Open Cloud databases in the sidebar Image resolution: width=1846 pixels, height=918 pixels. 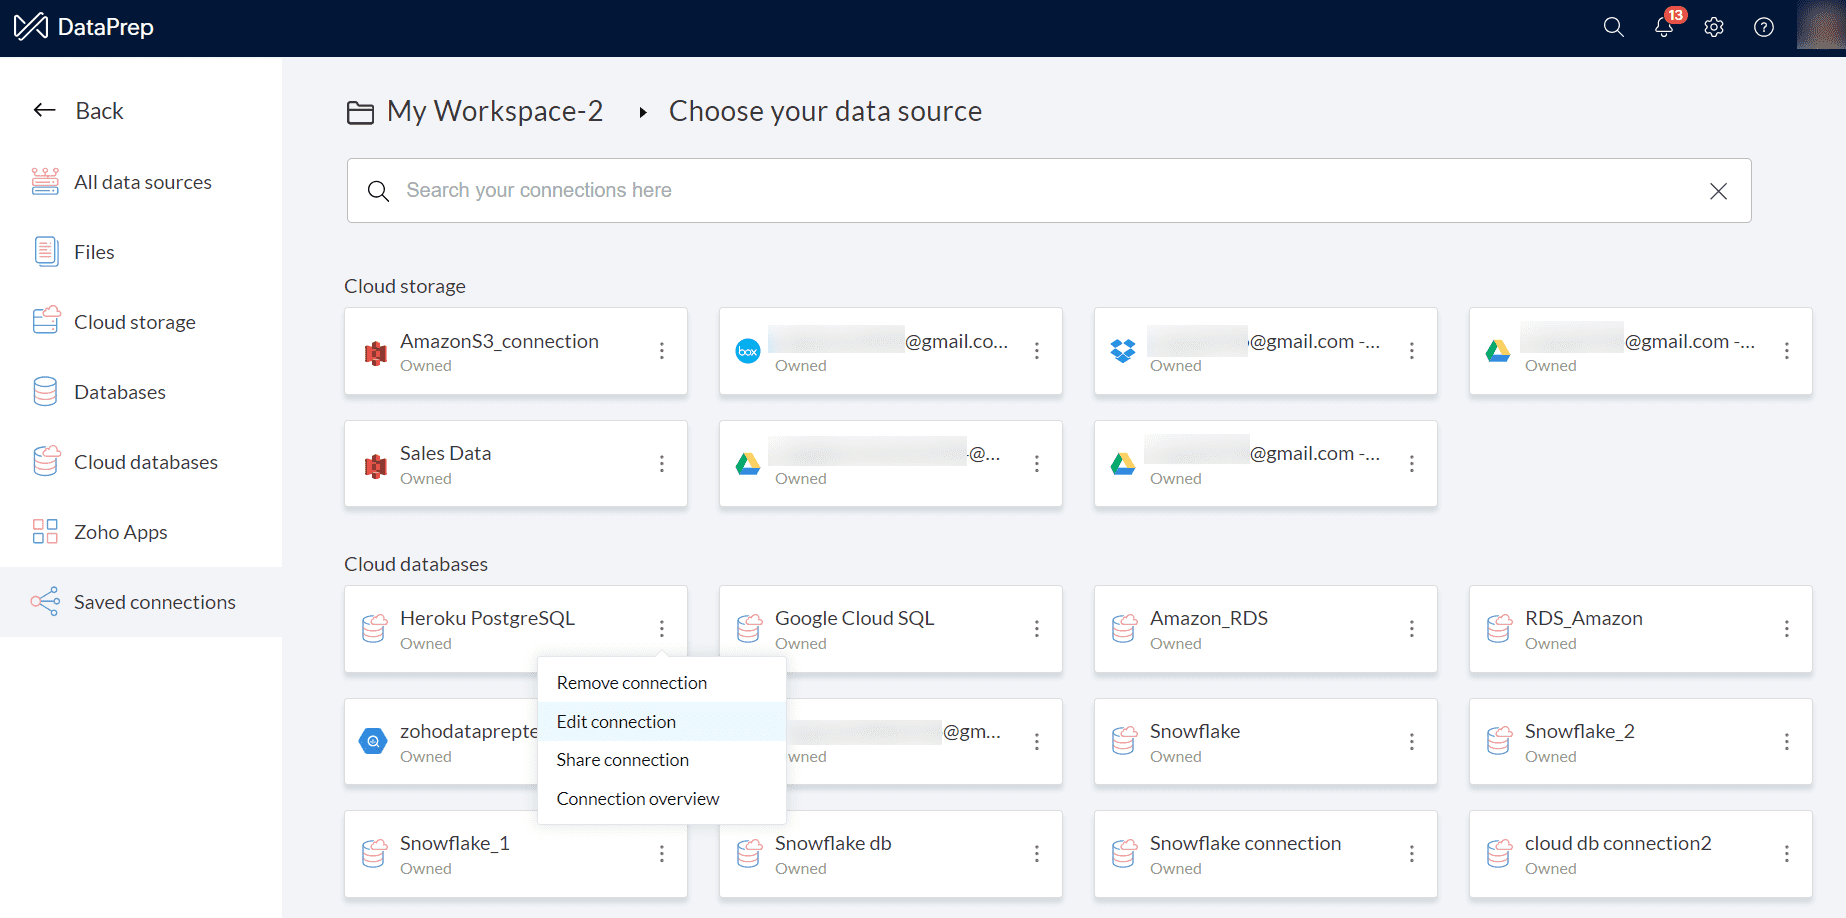(x=145, y=462)
